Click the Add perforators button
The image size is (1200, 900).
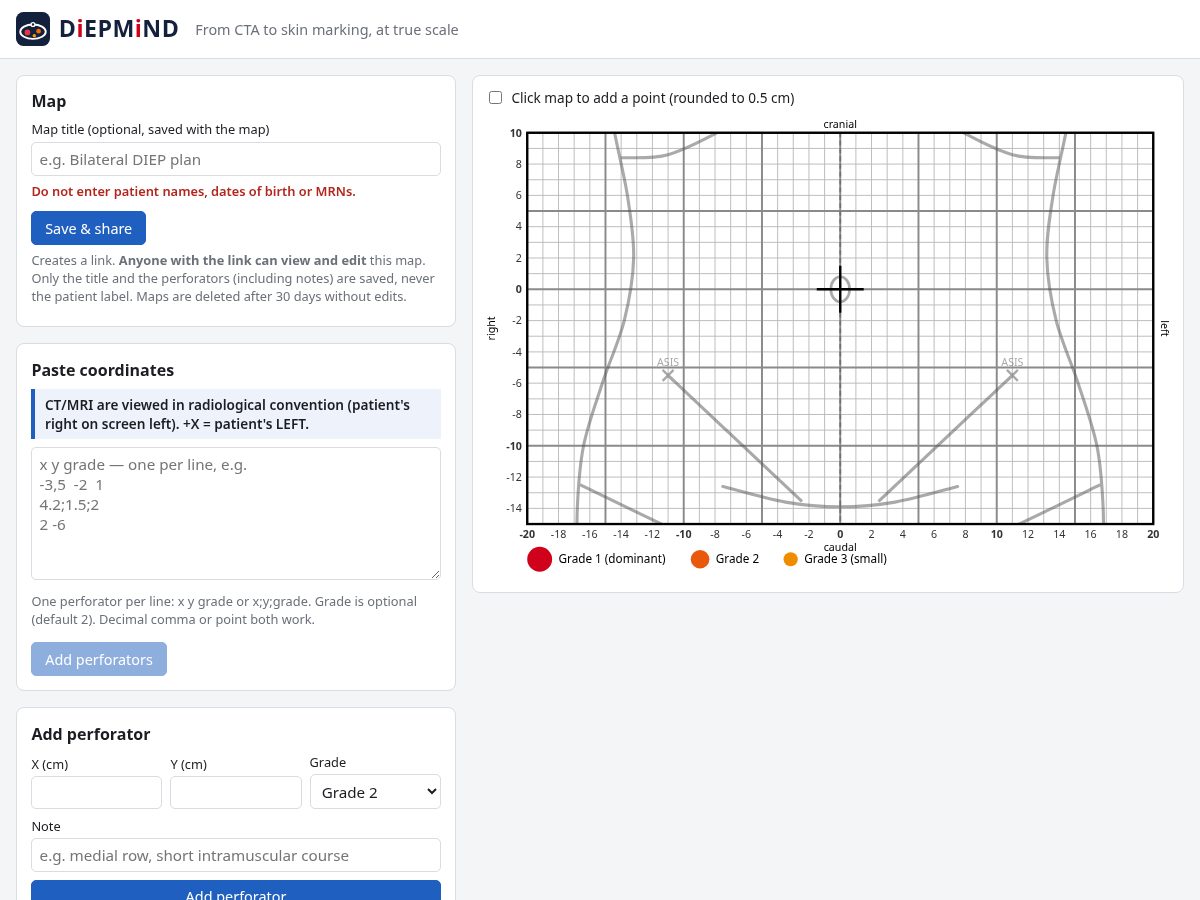pyautogui.click(x=99, y=659)
